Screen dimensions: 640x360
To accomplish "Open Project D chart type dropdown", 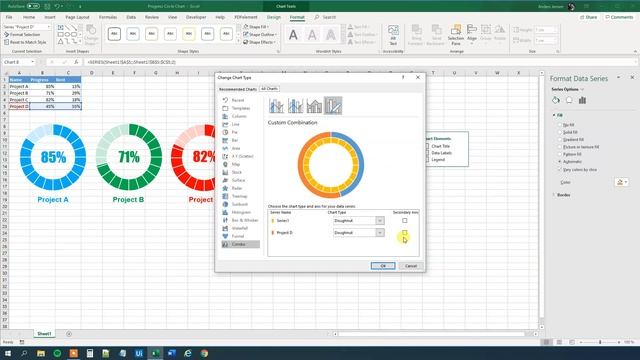I will click(380, 232).
